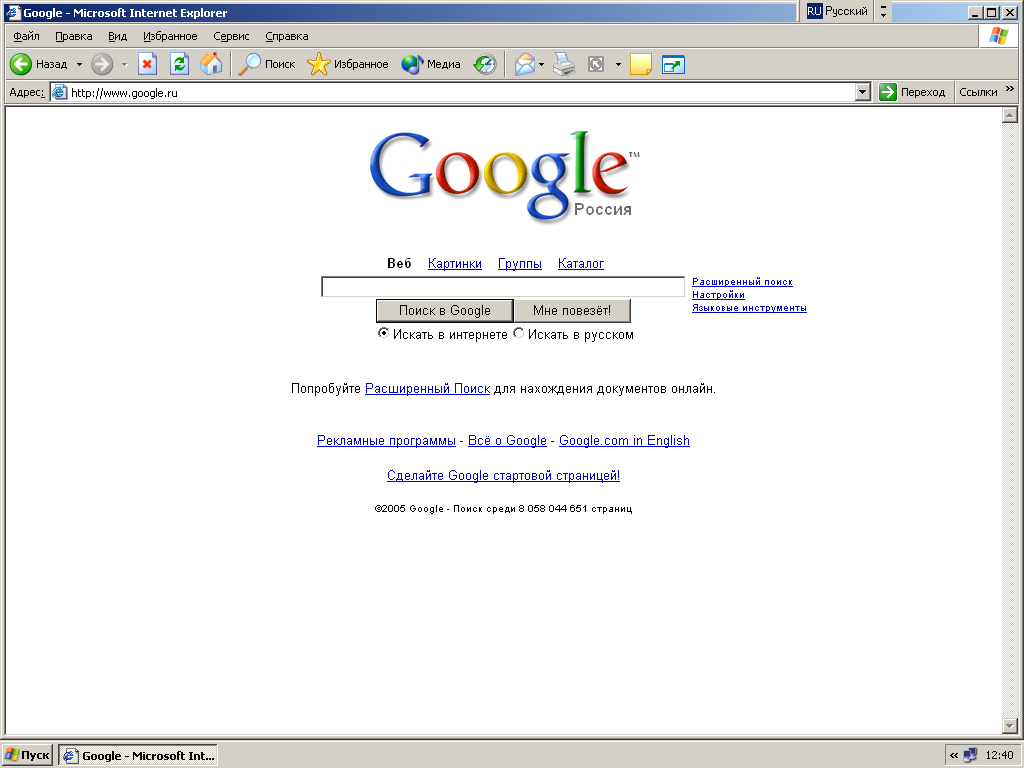Viewport: 1024px width, 768px height.
Task: Open the Избранное menu in menu bar
Action: point(170,37)
